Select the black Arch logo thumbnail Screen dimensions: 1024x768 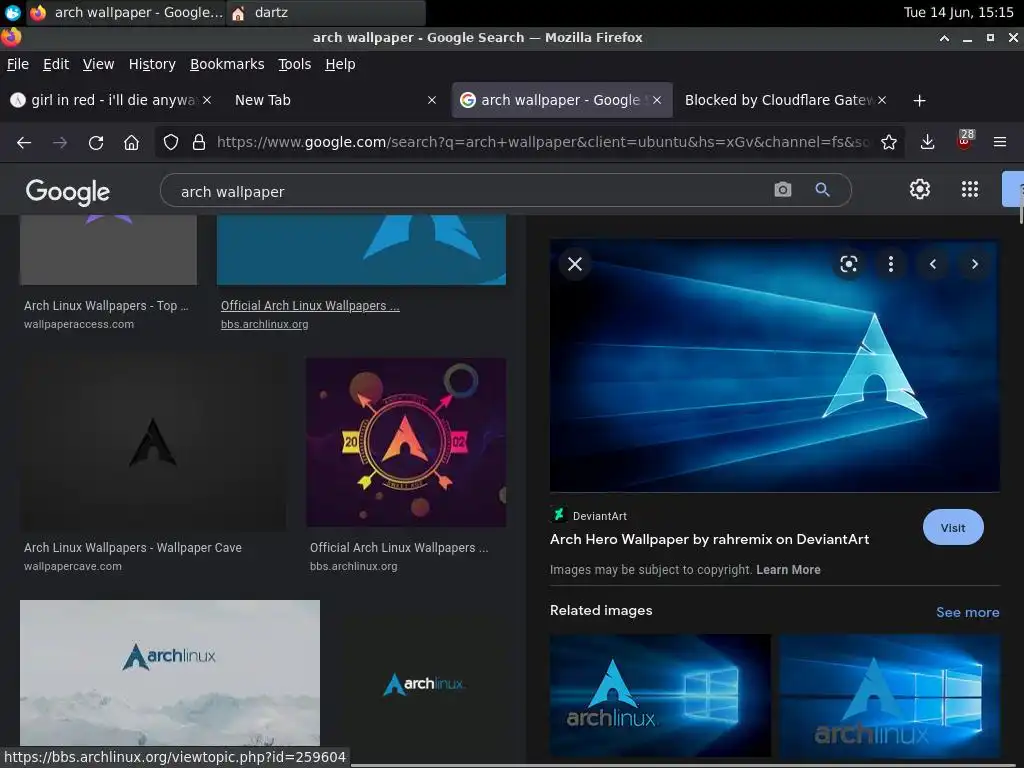point(153,444)
